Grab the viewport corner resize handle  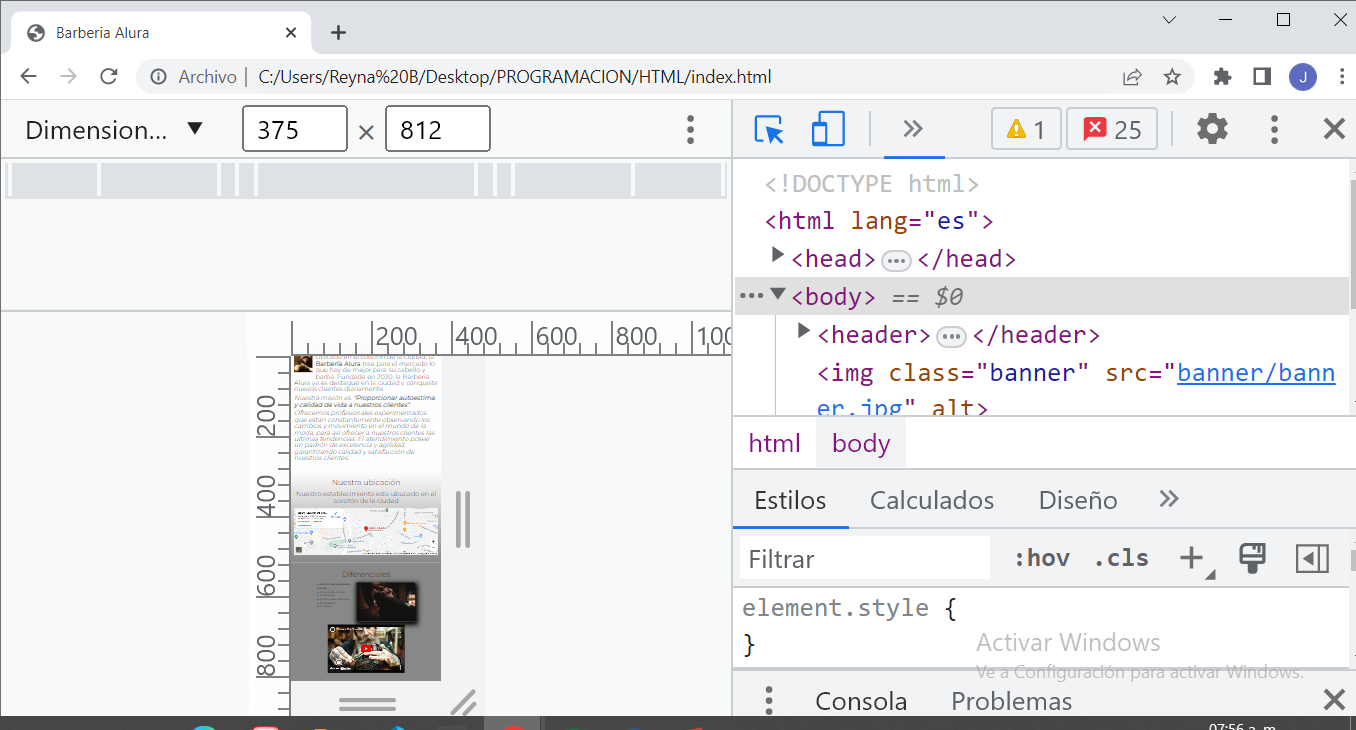[463, 703]
